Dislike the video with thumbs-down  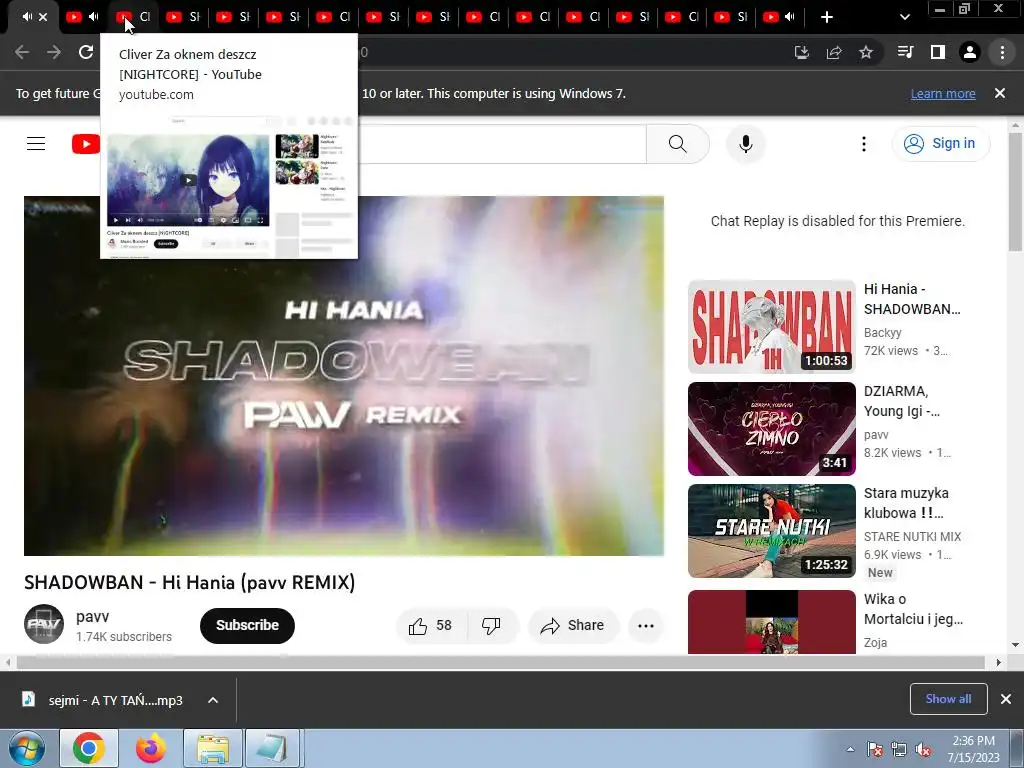pyautogui.click(x=493, y=626)
